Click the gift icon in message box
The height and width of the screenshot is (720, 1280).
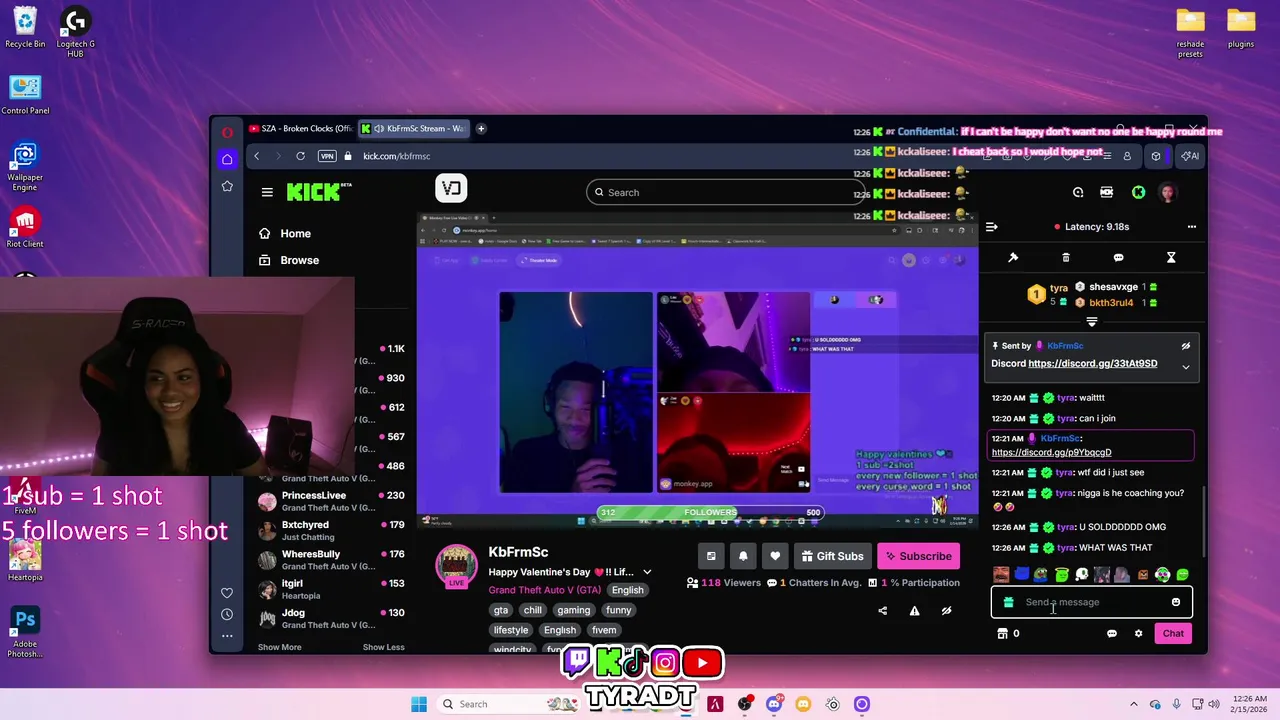[1008, 602]
